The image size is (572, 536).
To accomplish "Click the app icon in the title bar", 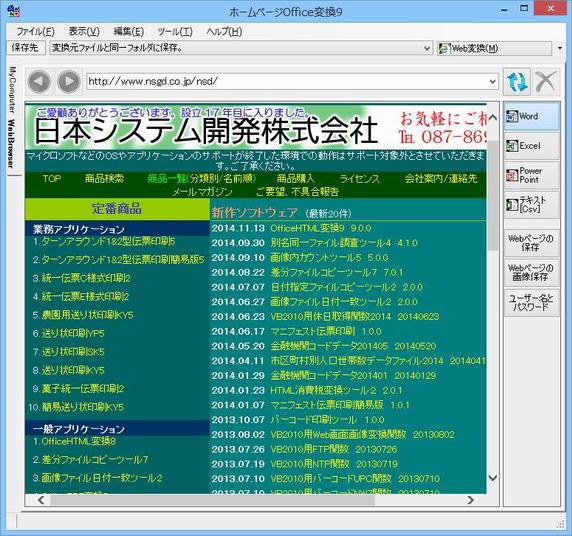I will coord(13,11).
